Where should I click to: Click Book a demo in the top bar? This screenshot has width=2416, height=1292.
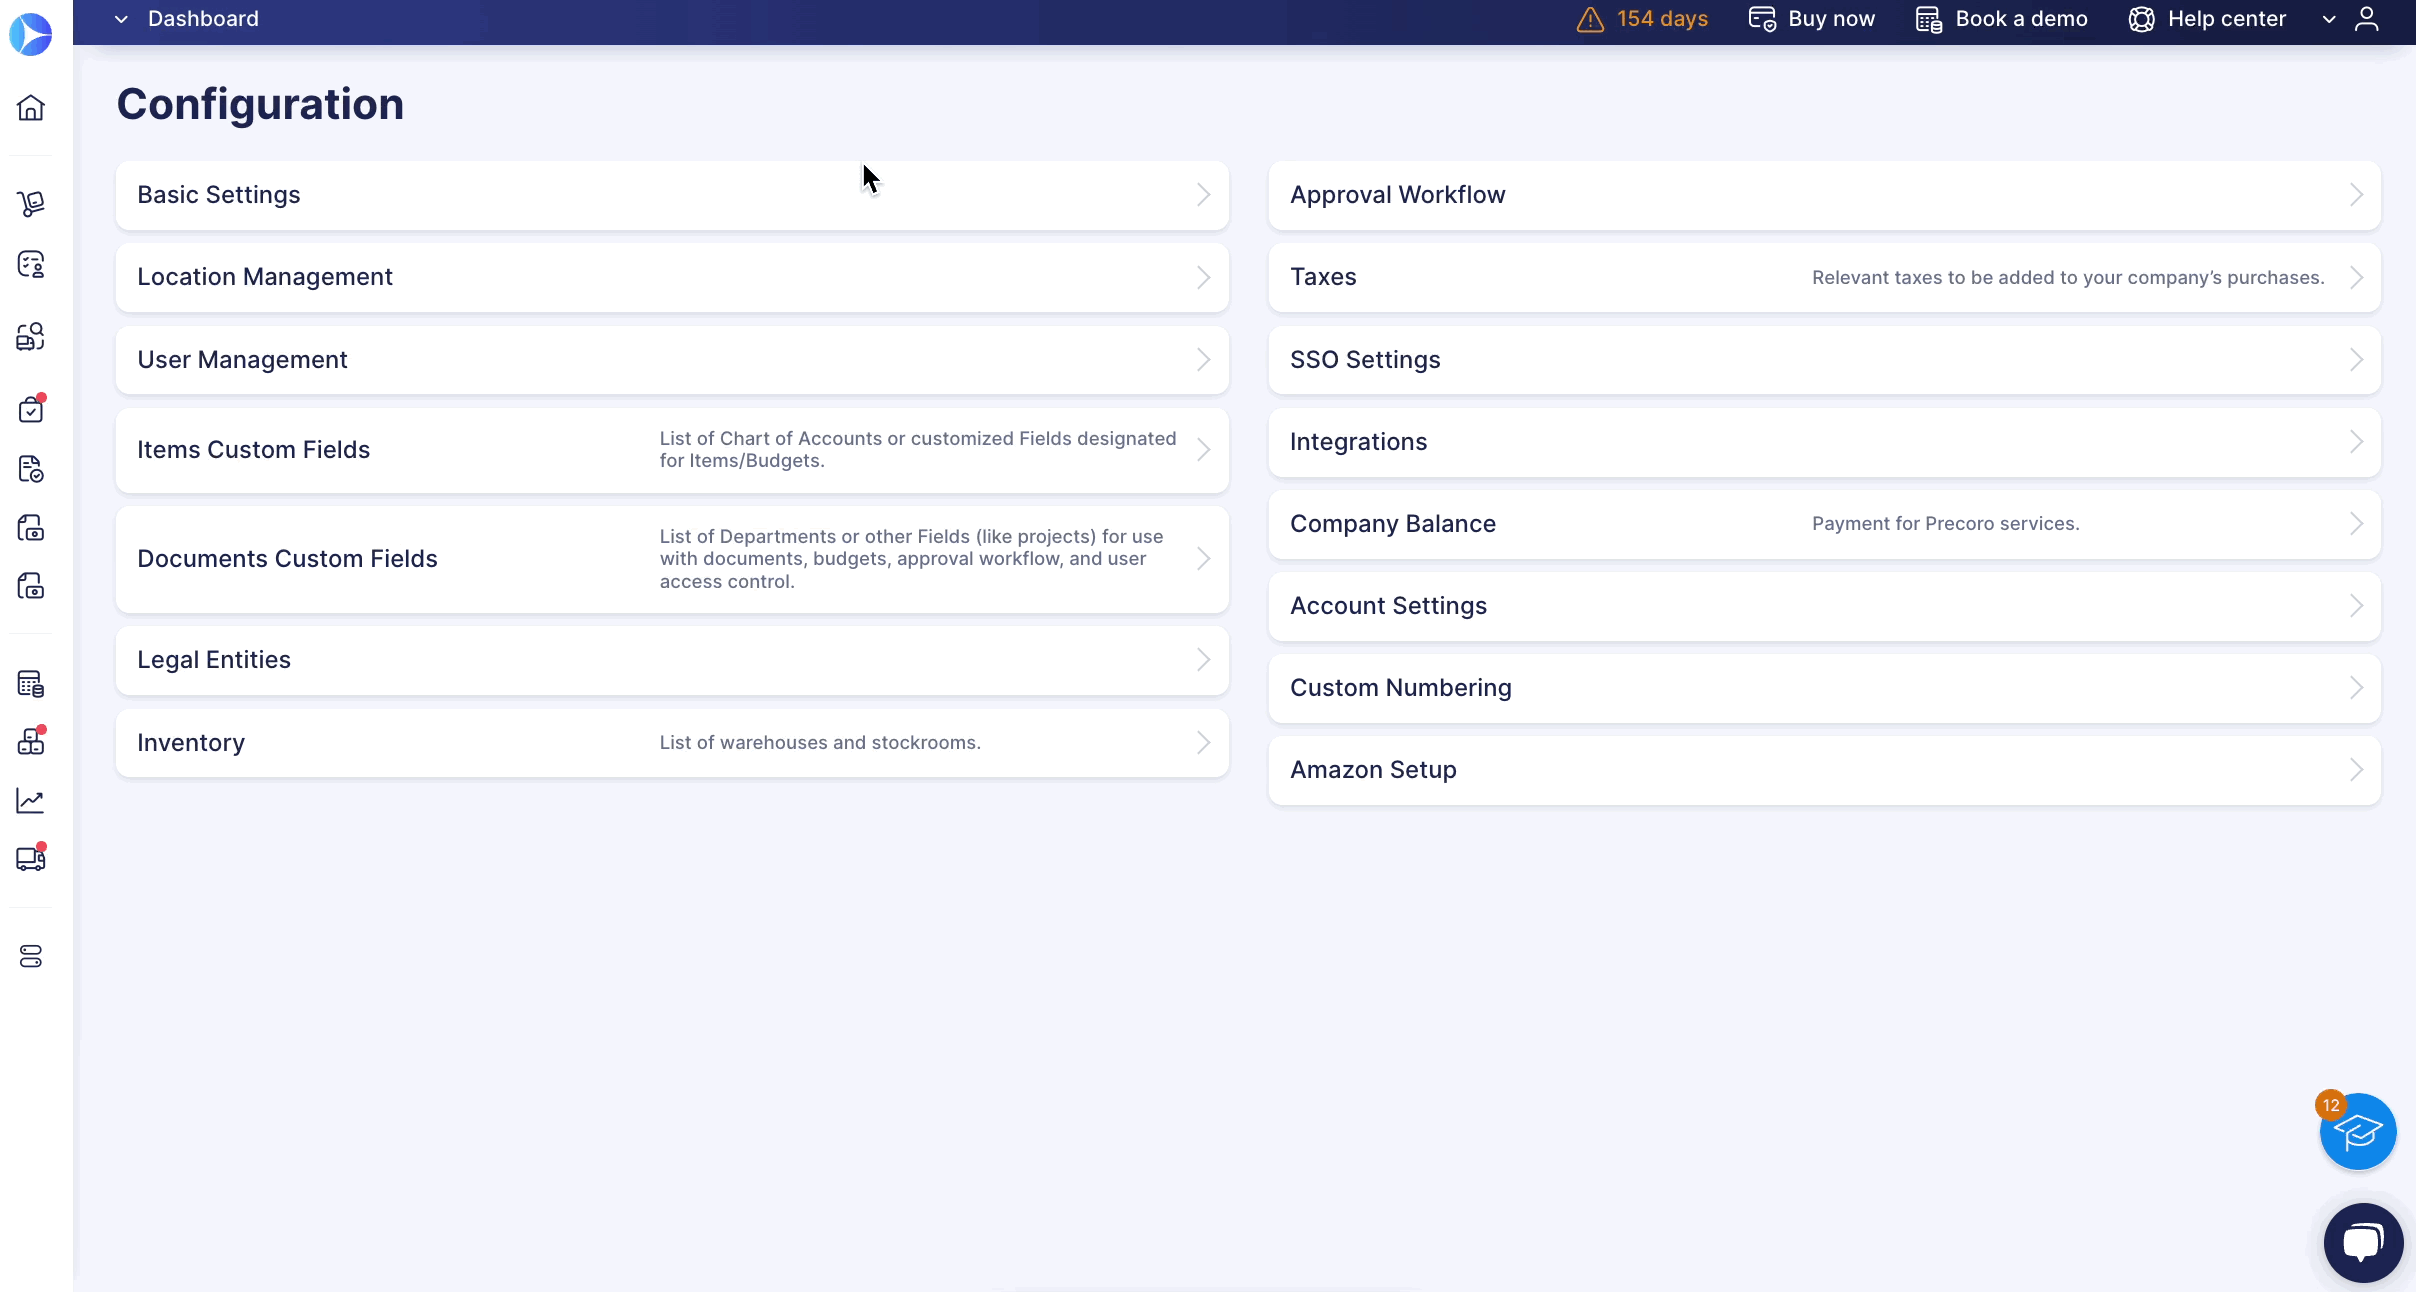[x=2002, y=19]
